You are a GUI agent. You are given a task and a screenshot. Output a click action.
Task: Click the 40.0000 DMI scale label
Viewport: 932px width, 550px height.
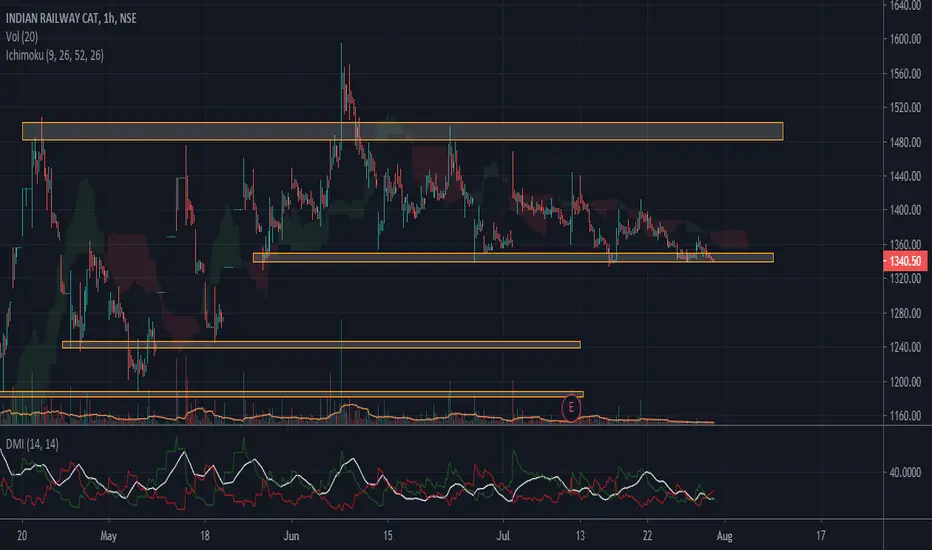905,473
